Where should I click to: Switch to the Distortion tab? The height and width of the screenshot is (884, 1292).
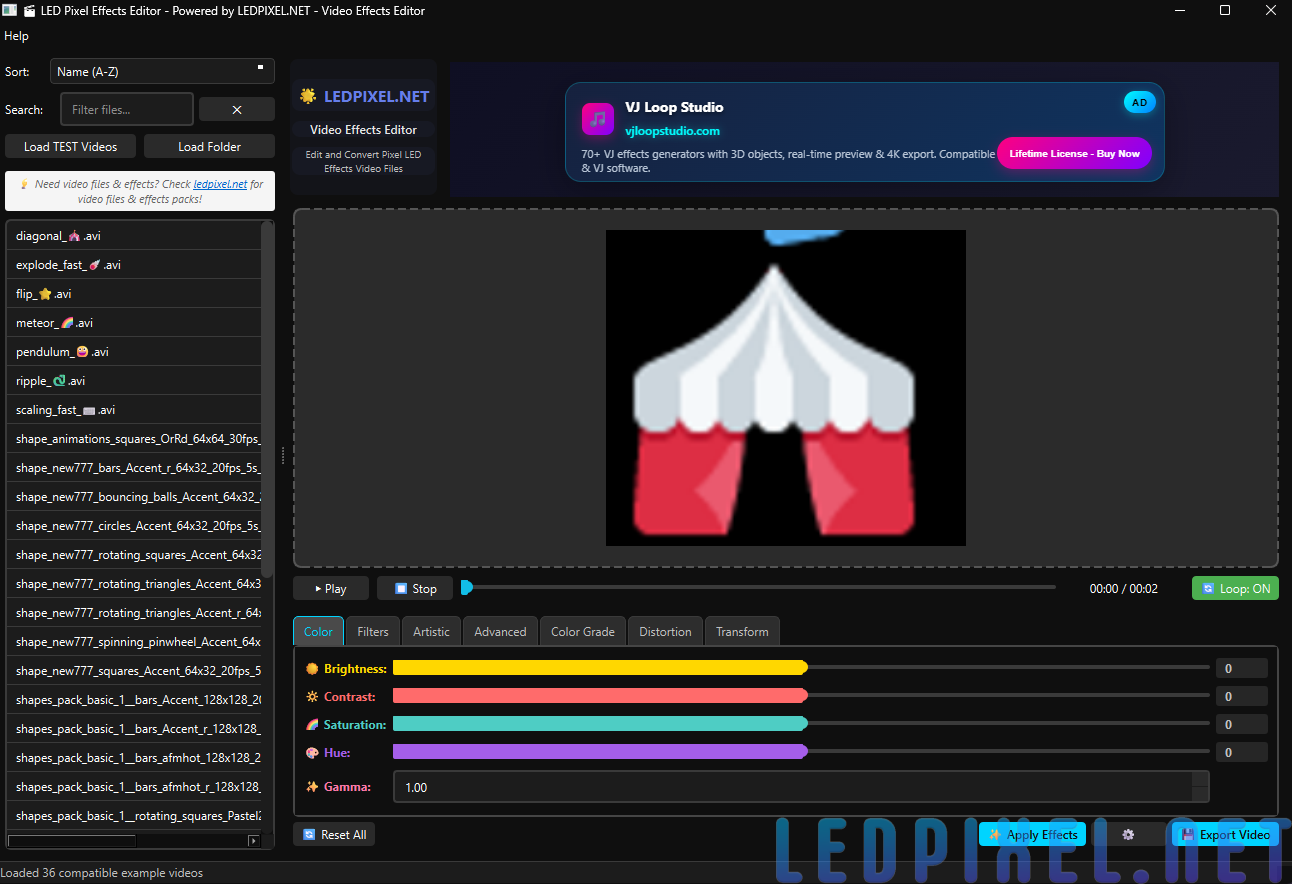[665, 631]
